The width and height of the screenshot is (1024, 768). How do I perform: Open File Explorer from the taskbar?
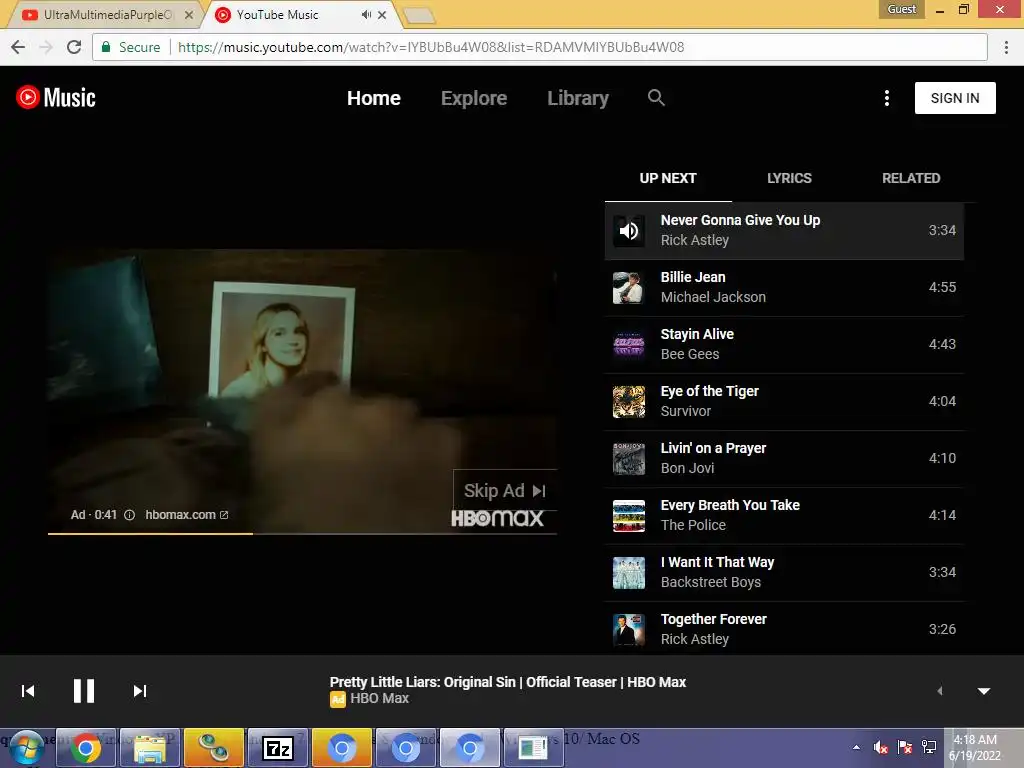click(150, 748)
